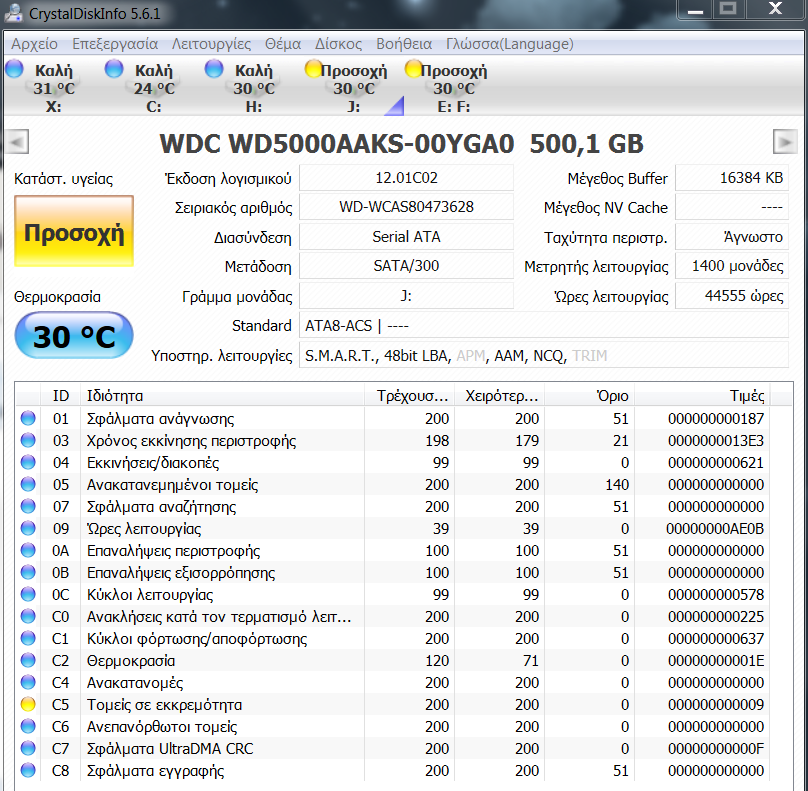Open the Γλώσσα(Language) menu
Image resolution: width=808 pixels, height=791 pixels.
pos(510,44)
